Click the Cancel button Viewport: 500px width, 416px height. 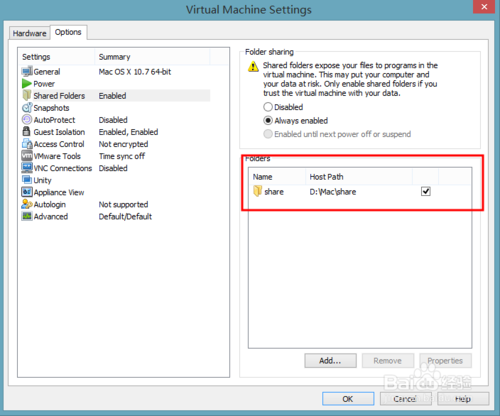pyautogui.click(x=405, y=399)
